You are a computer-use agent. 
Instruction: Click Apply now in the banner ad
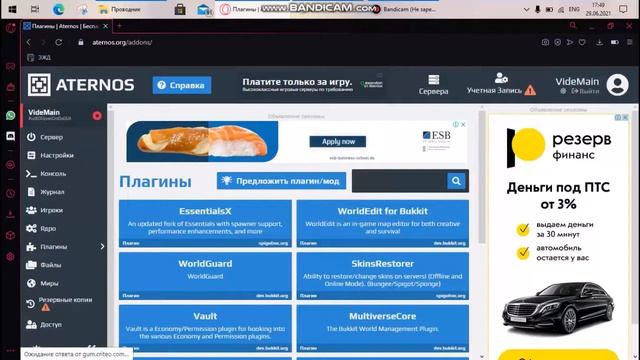(338, 142)
